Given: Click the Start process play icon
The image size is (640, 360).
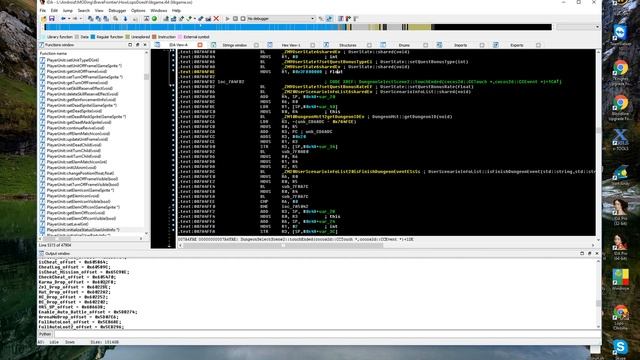Looking at the screenshot, I should (227, 19).
